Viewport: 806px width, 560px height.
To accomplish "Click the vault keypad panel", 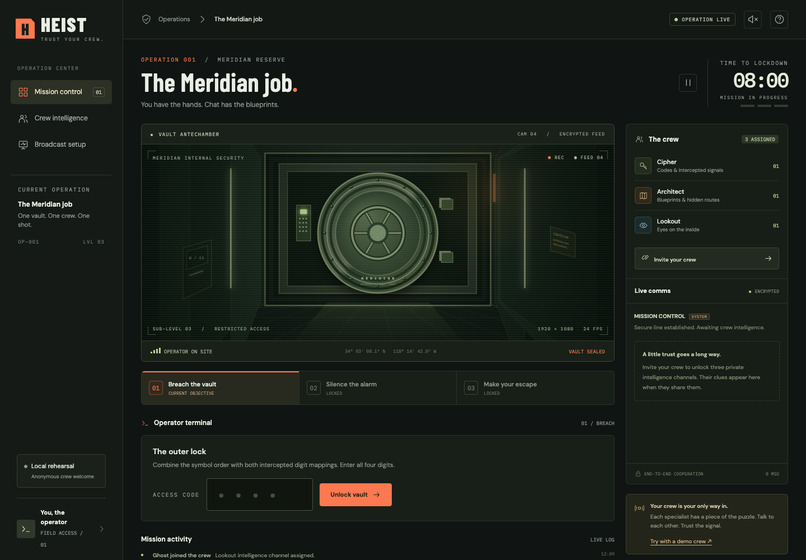I will point(303,223).
